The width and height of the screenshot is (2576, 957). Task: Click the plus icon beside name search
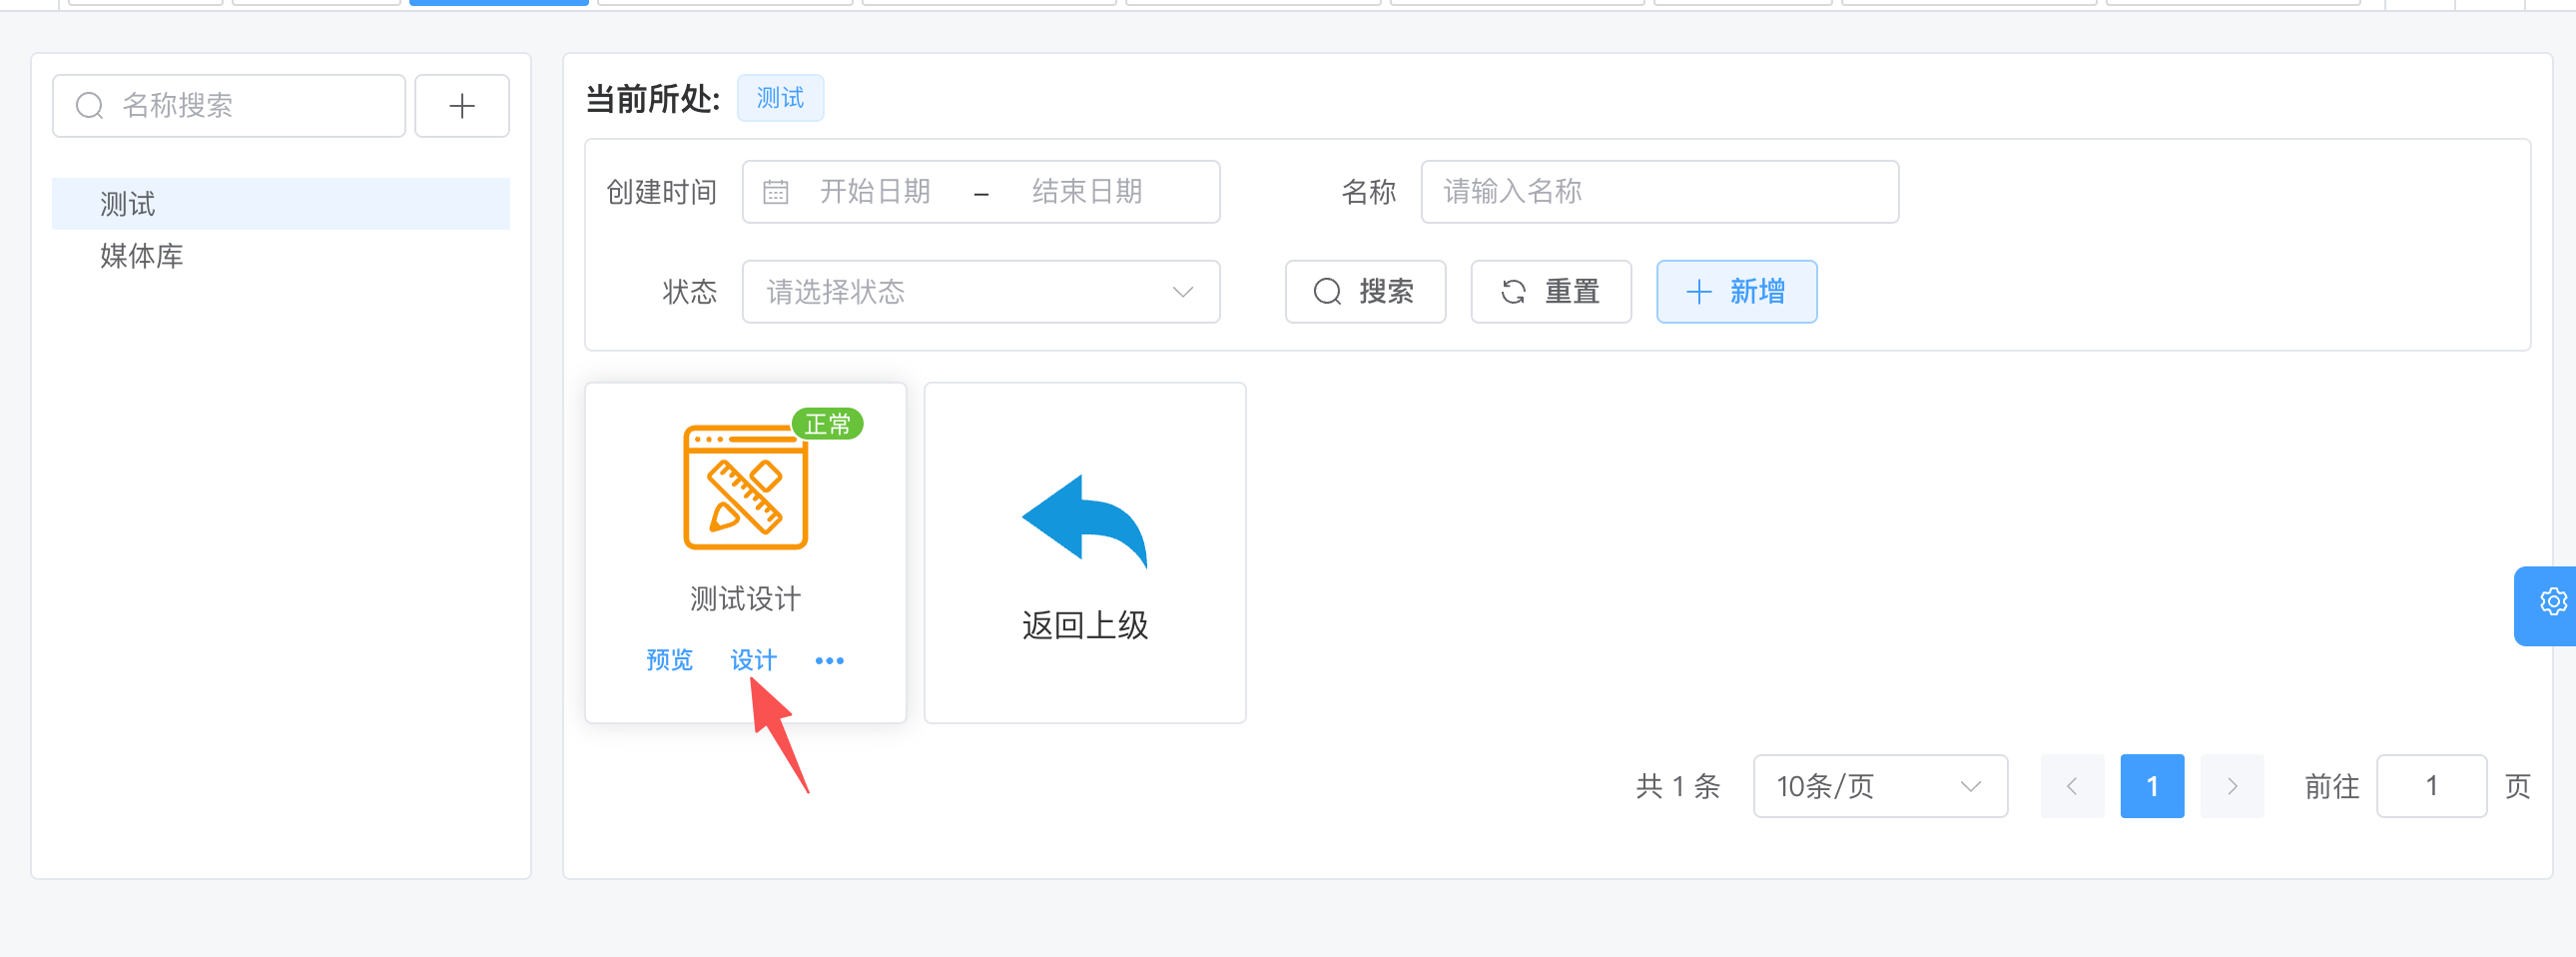click(461, 106)
